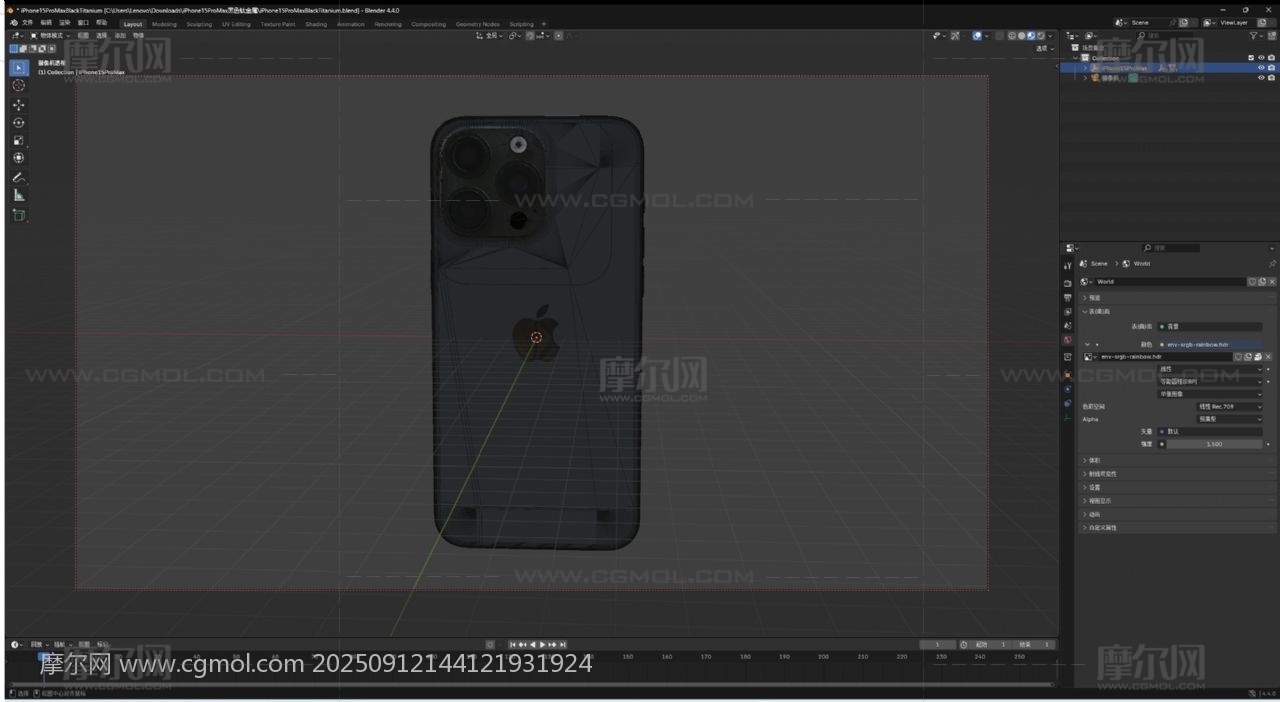Add a new workspace tab
Screen dimensions: 1280x702
(x=544, y=24)
